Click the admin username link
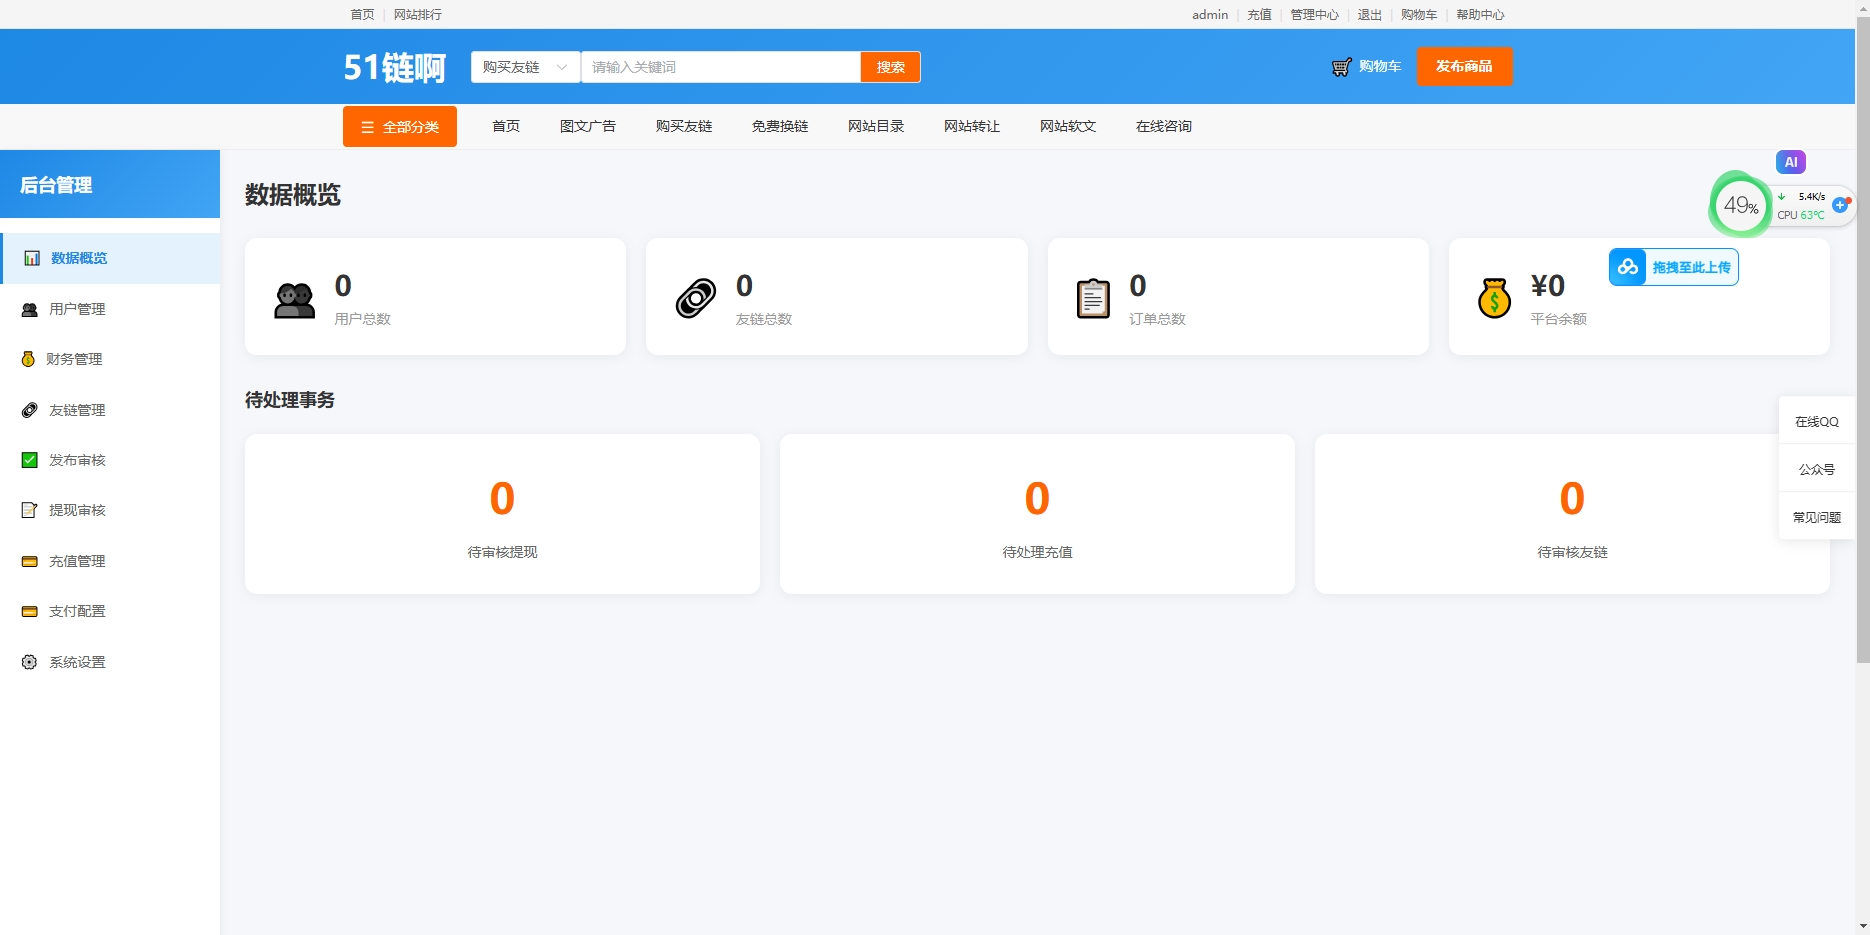This screenshot has height=935, width=1870. [1210, 14]
